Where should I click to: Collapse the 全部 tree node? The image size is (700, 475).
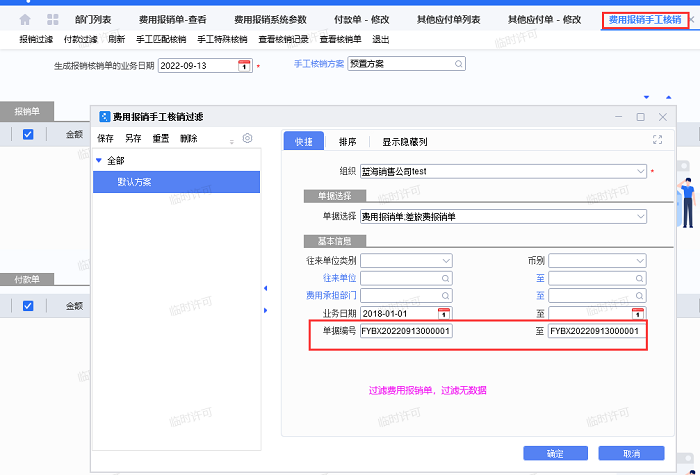98,160
